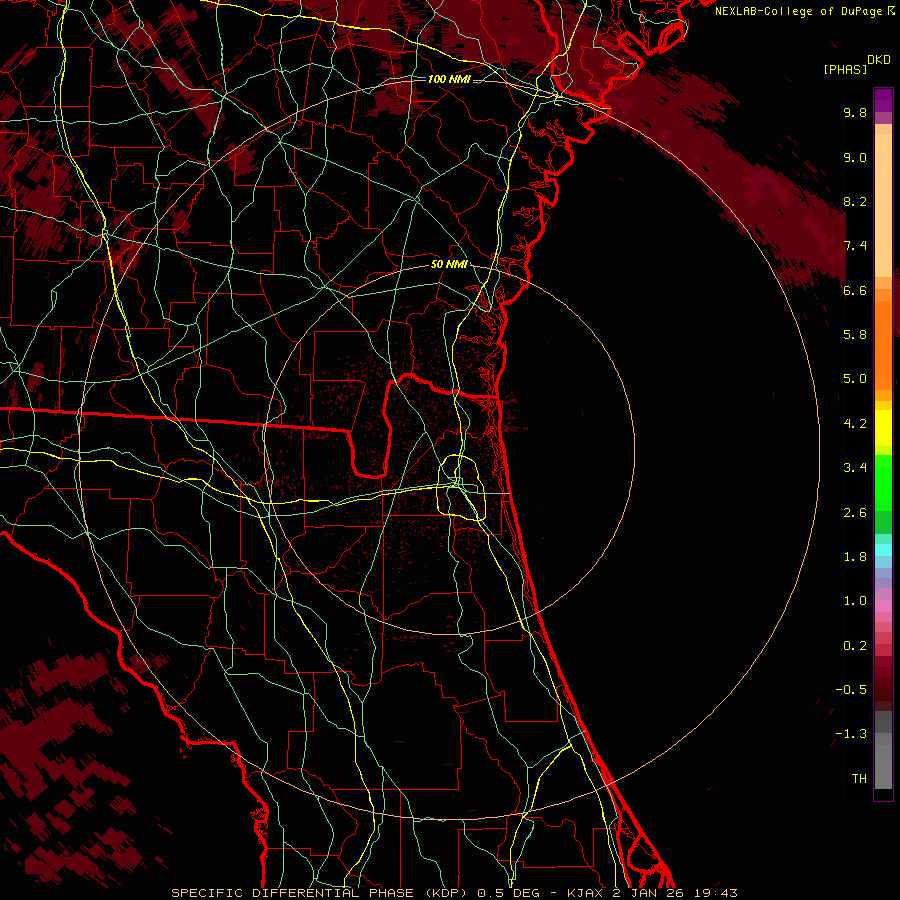Pick the peach segment of color bar

pos(883,205)
